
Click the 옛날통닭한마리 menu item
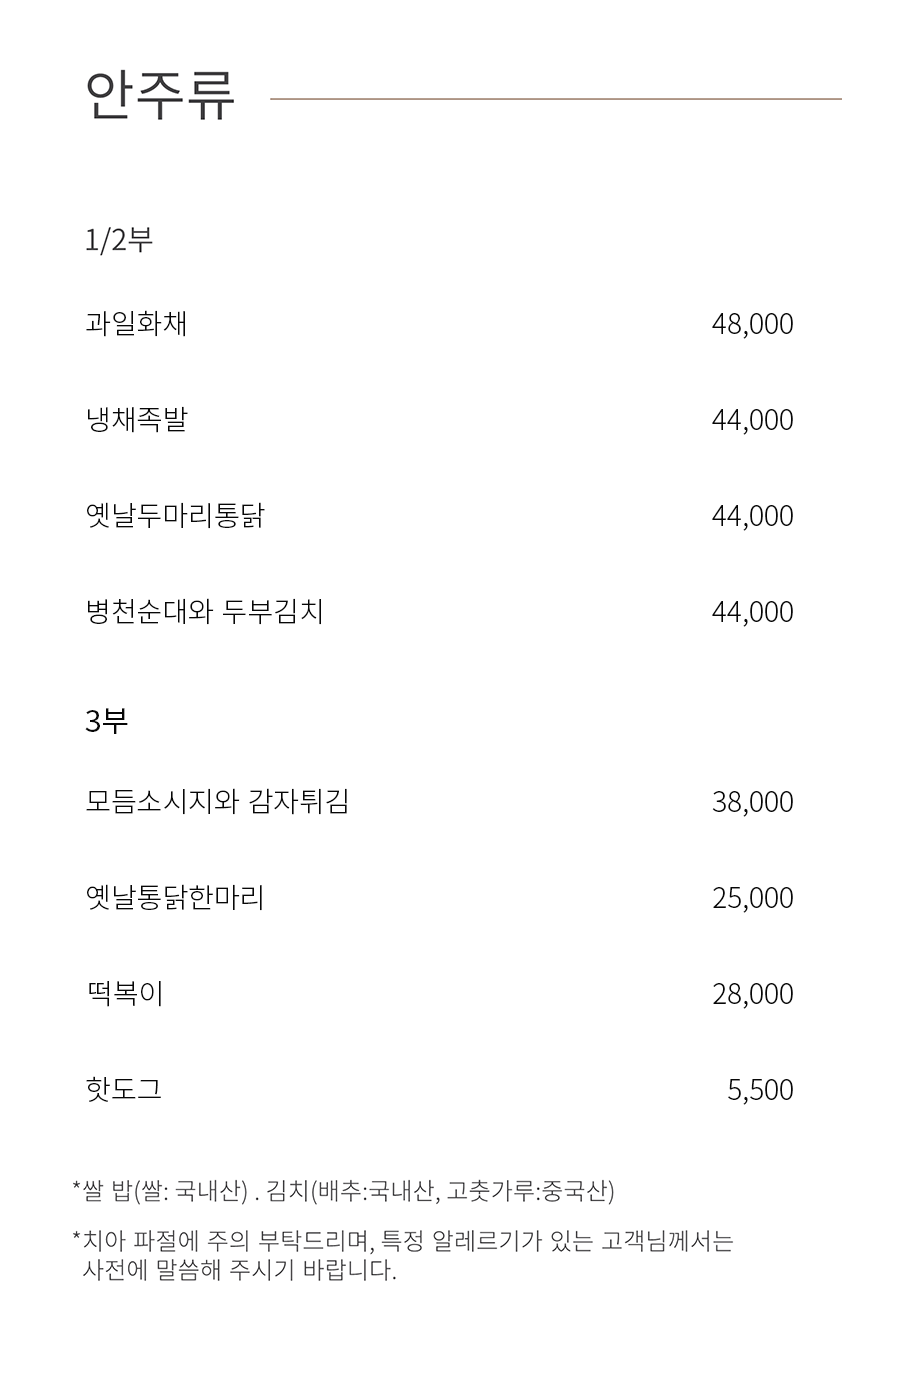pos(175,898)
